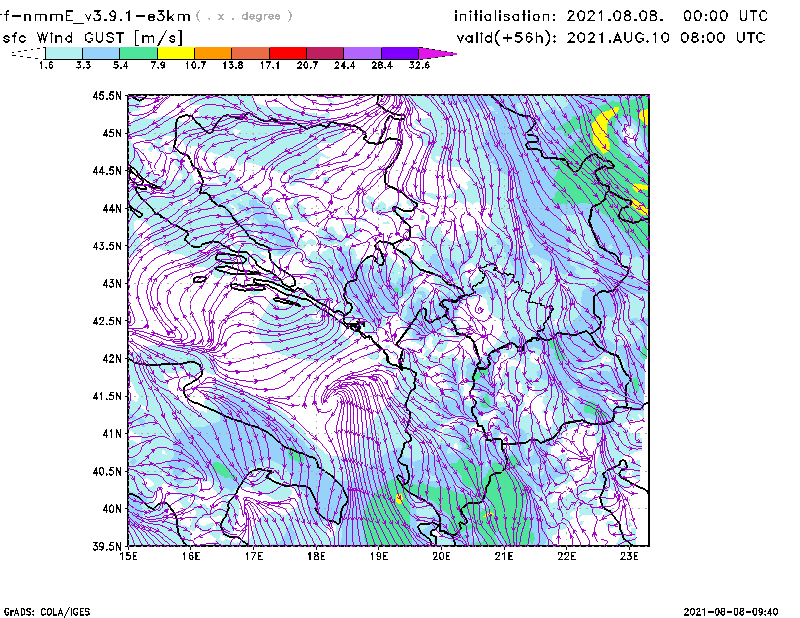Click the 39.5N latitude label
This screenshot has width=800, height=618.
pos(108,546)
